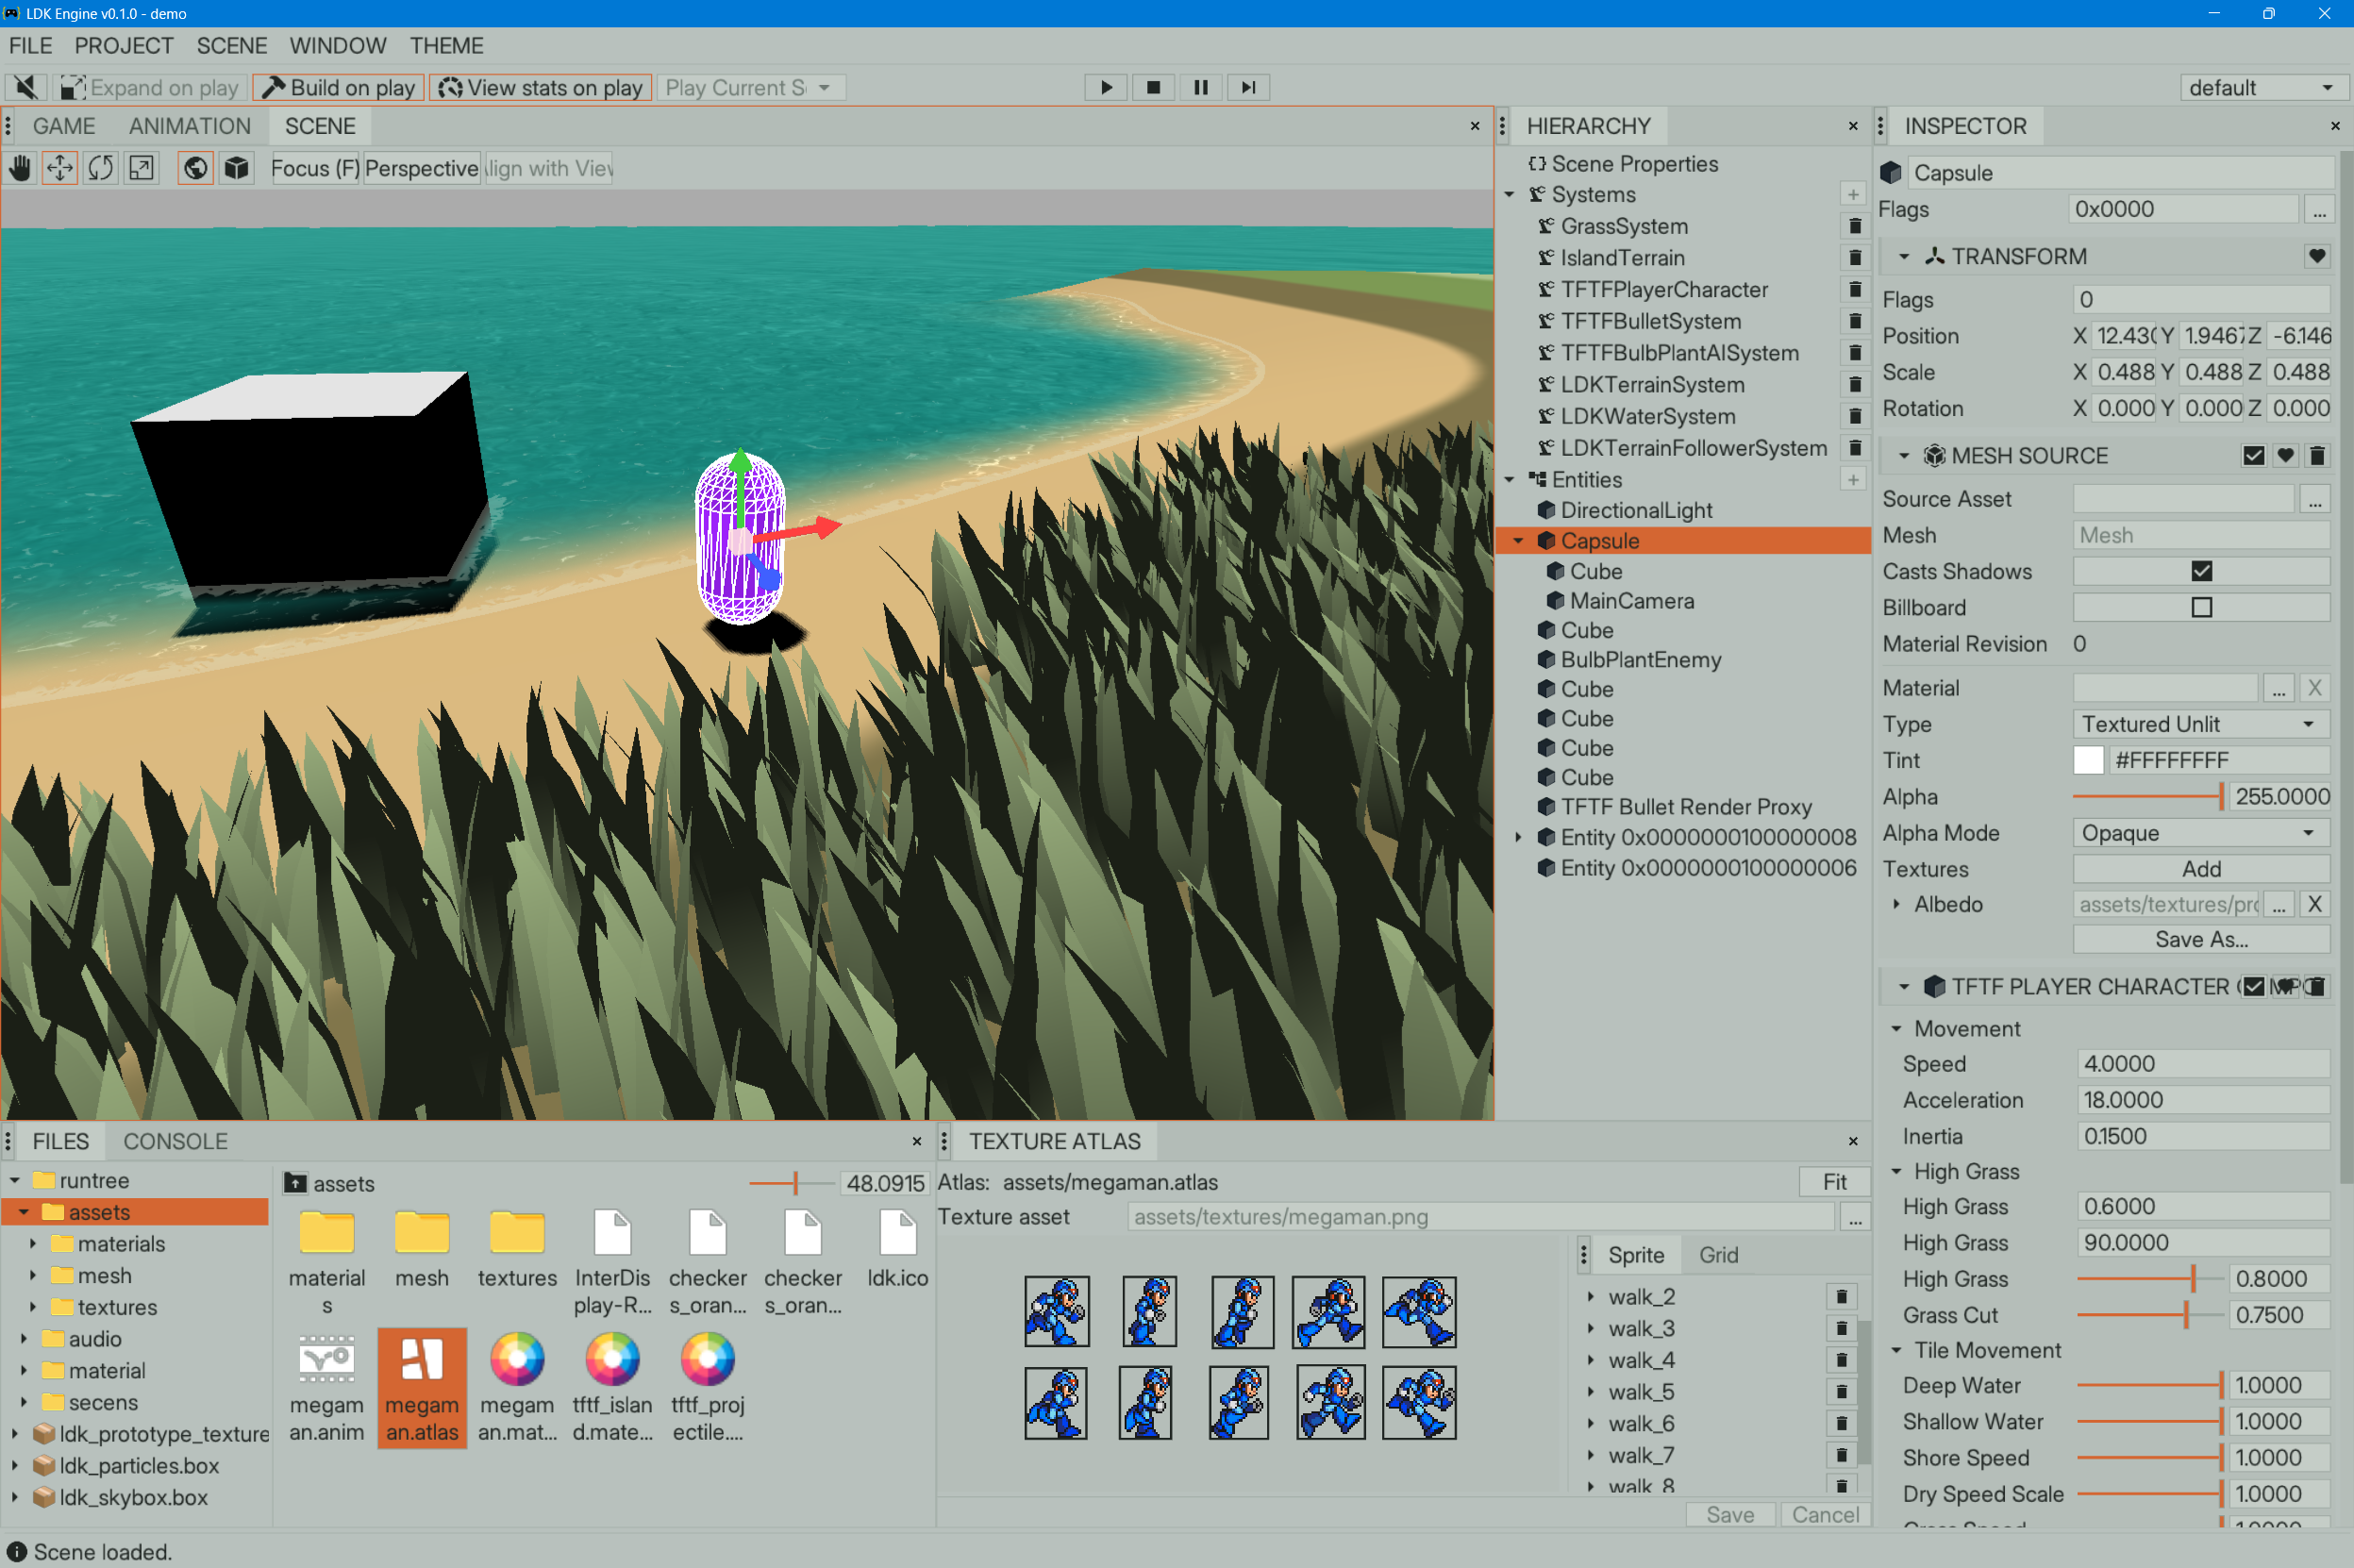Switch to the ANIMATION tab
The width and height of the screenshot is (2354, 1568).
point(190,126)
